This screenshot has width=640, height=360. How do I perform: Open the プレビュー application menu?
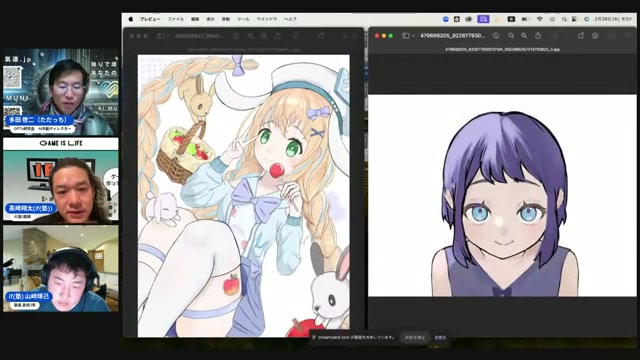[x=150, y=19]
